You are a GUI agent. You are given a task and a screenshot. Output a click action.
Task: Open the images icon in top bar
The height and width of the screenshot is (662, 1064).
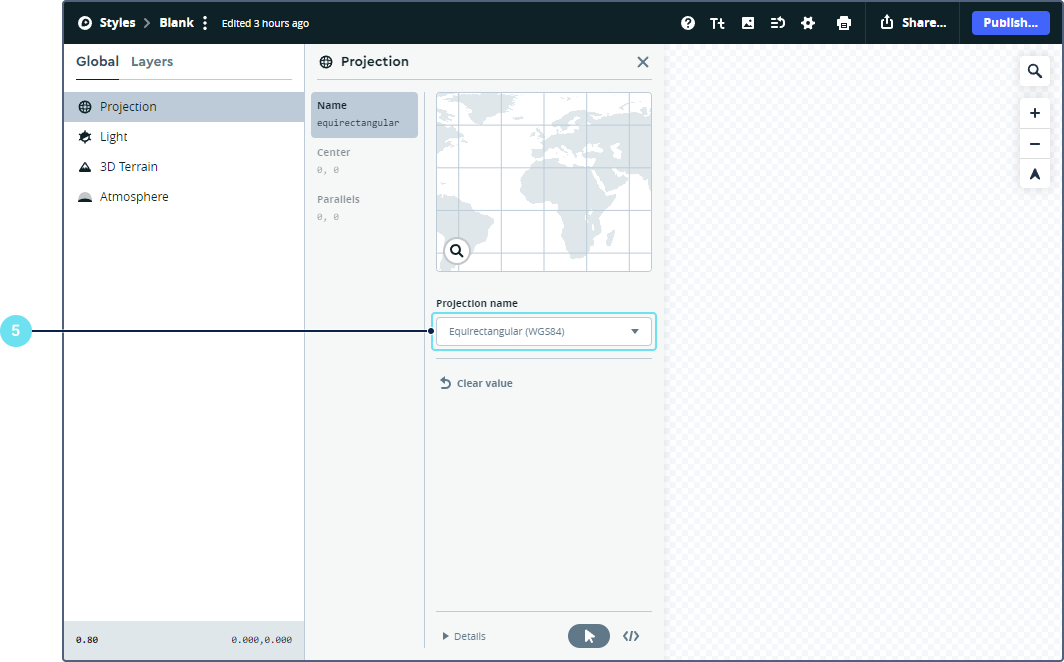click(748, 23)
